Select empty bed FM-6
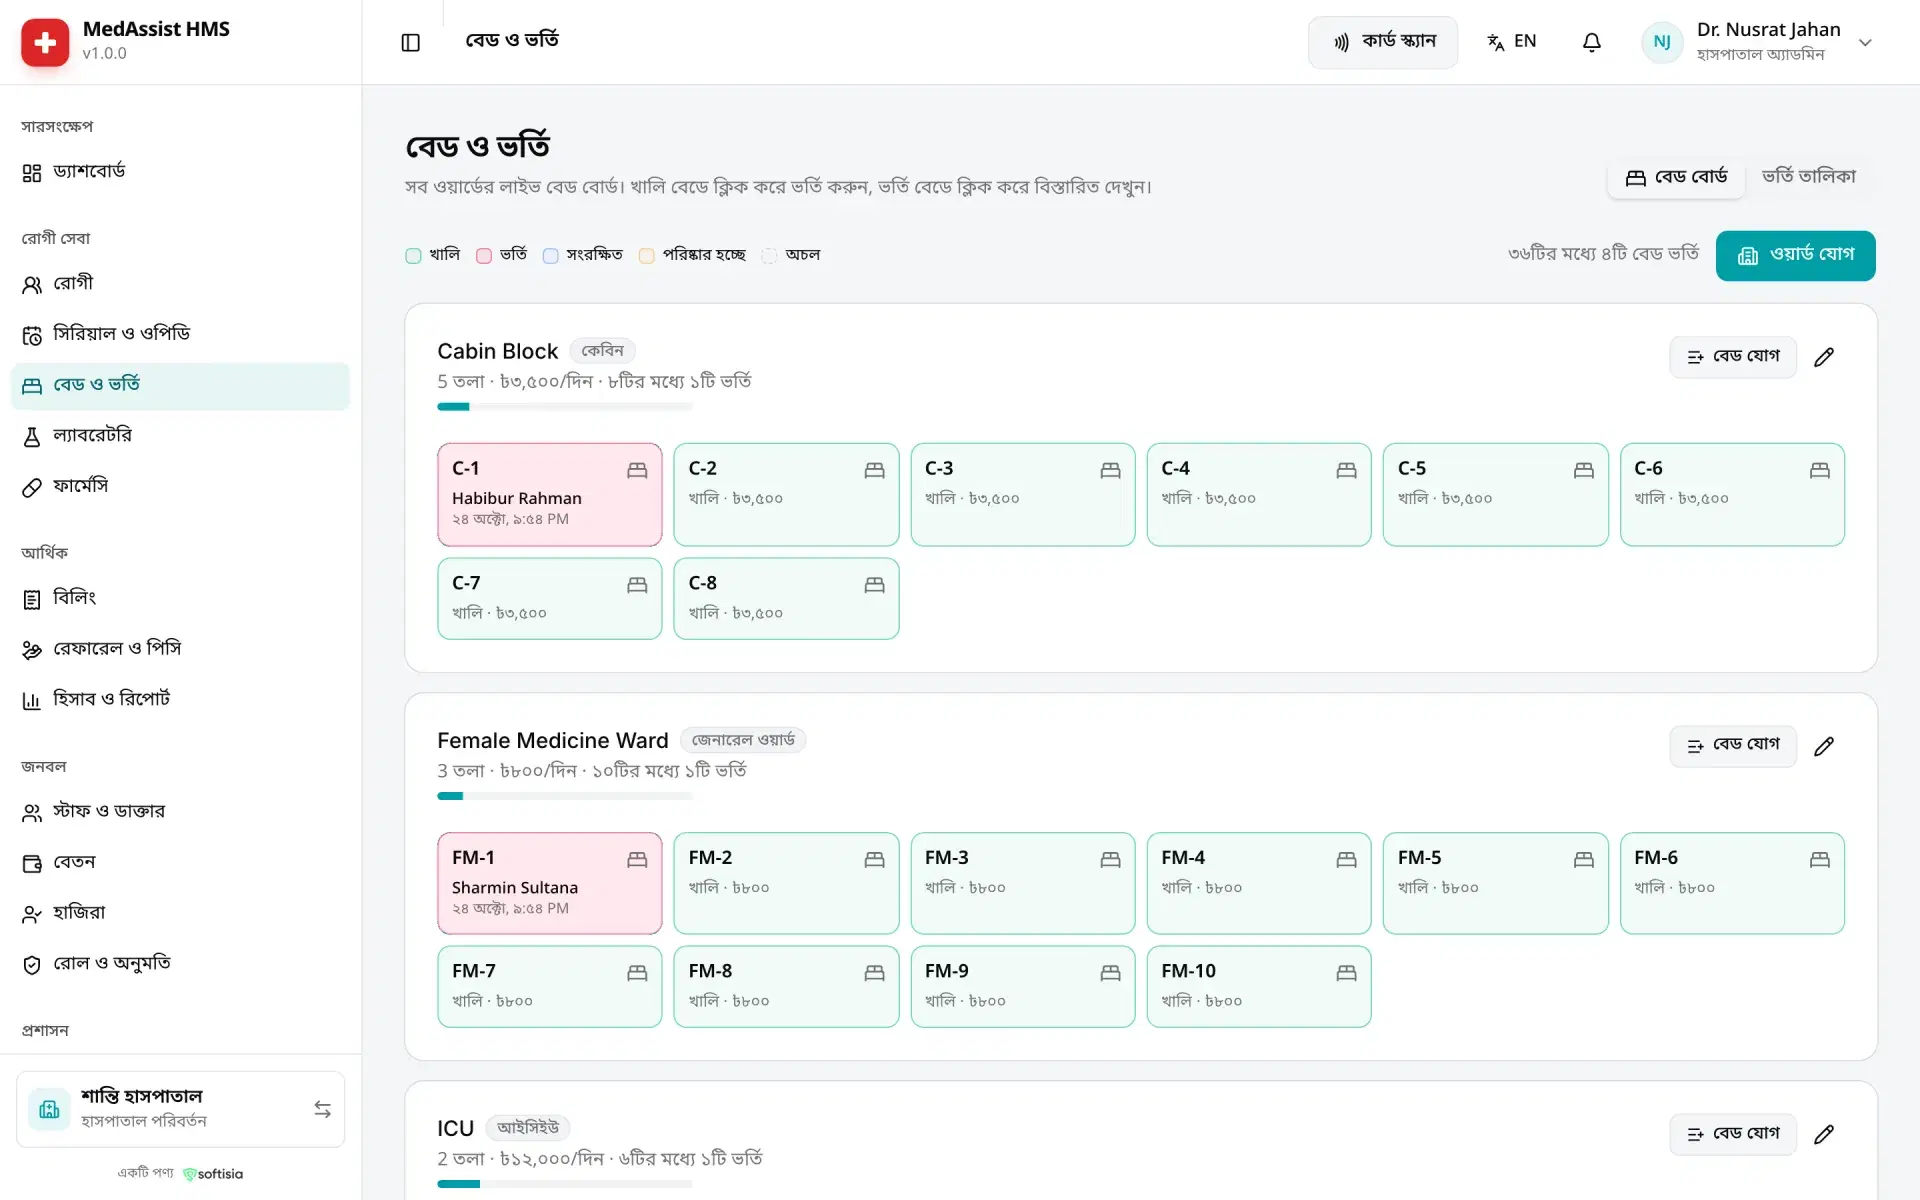 [x=1732, y=883]
